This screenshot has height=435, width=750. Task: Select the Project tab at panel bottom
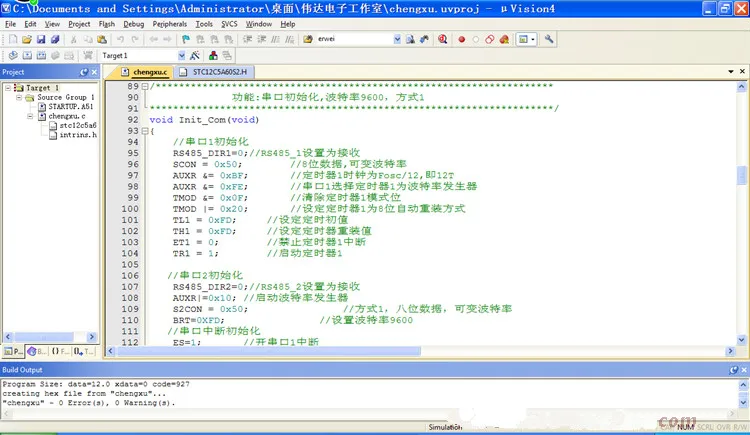pyautogui.click(x=13, y=351)
